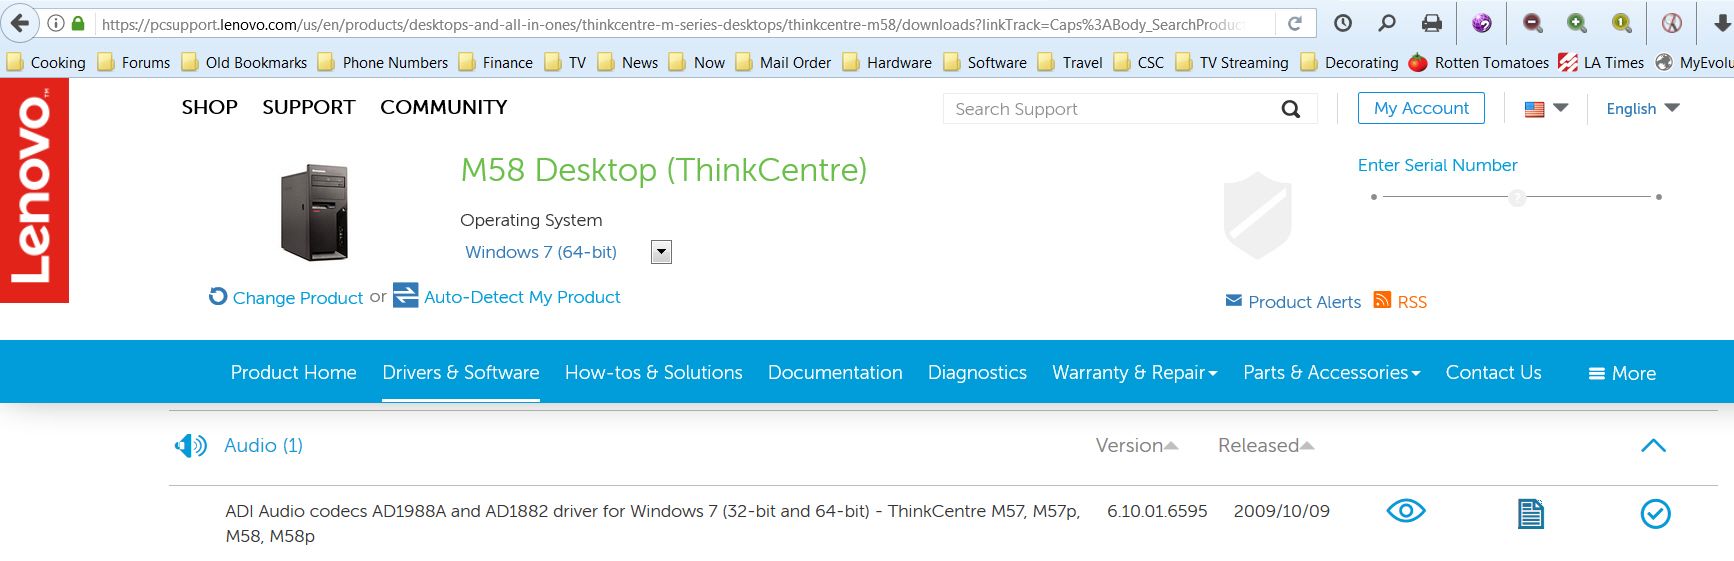This screenshot has height=561, width=1734.
Task: Reset zoom with the magnifier icon
Action: click(1622, 23)
